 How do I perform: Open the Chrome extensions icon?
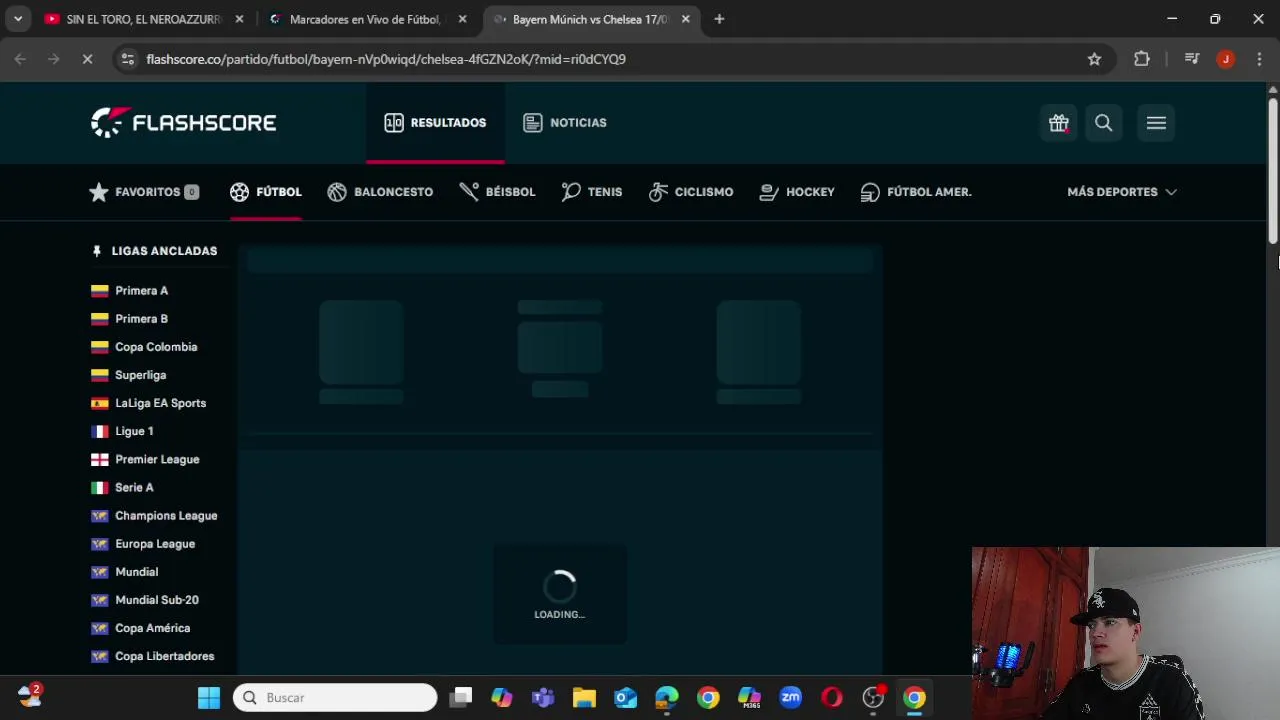tap(1142, 59)
